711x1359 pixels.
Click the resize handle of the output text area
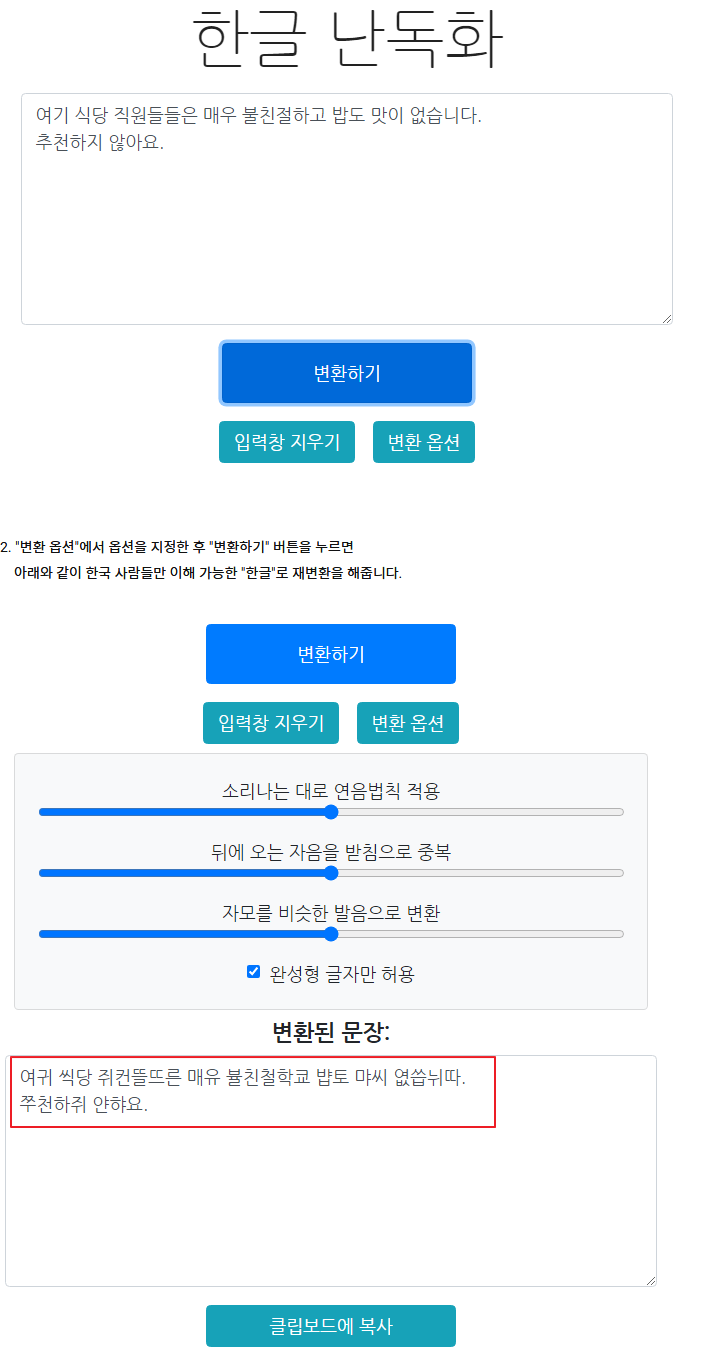pyautogui.click(x=650, y=1280)
